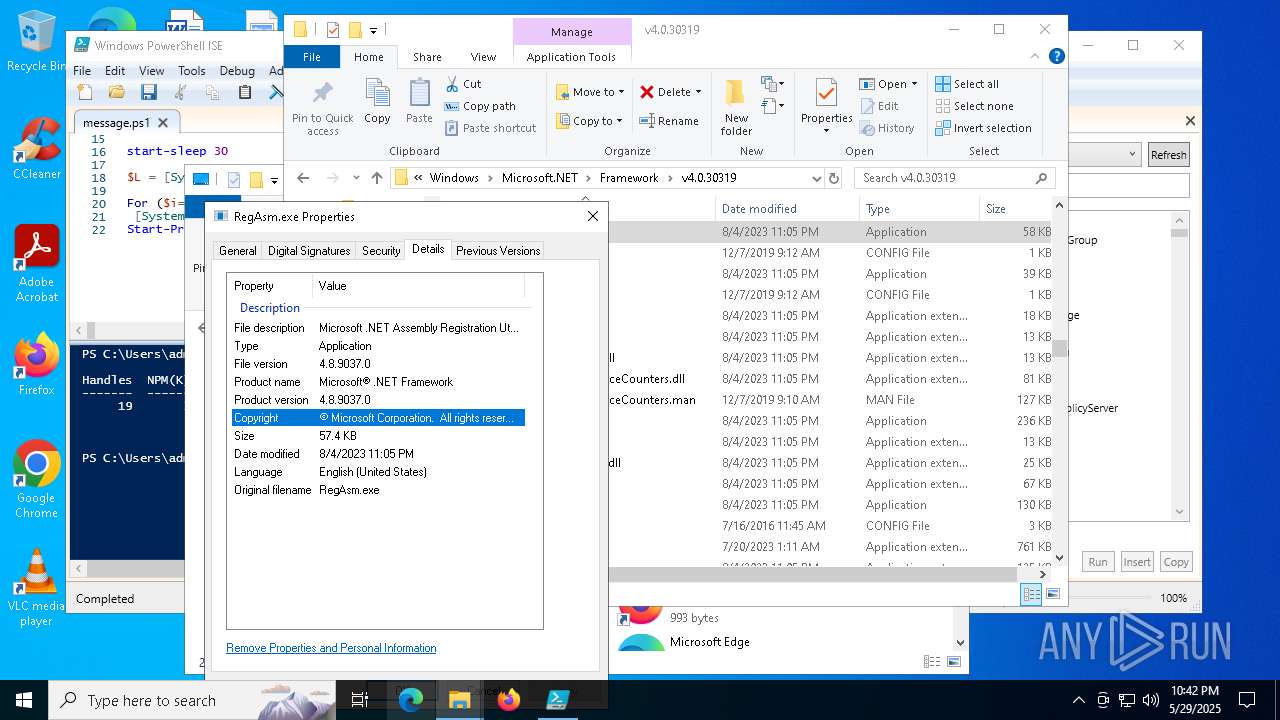Screen dimensions: 1280x720
Task: Select the File version property row
Action: pyautogui.click(x=378, y=364)
